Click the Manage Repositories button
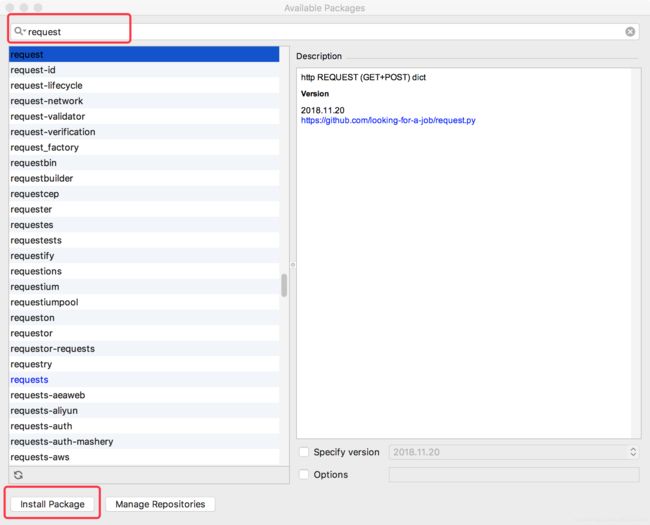The width and height of the screenshot is (650, 525). pos(160,504)
